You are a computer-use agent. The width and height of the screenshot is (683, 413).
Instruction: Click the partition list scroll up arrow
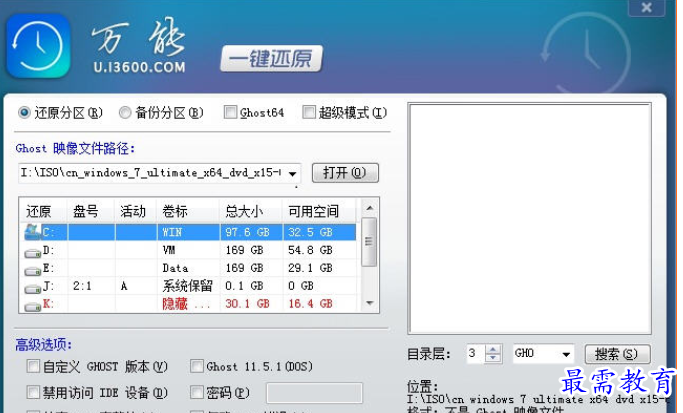369,208
